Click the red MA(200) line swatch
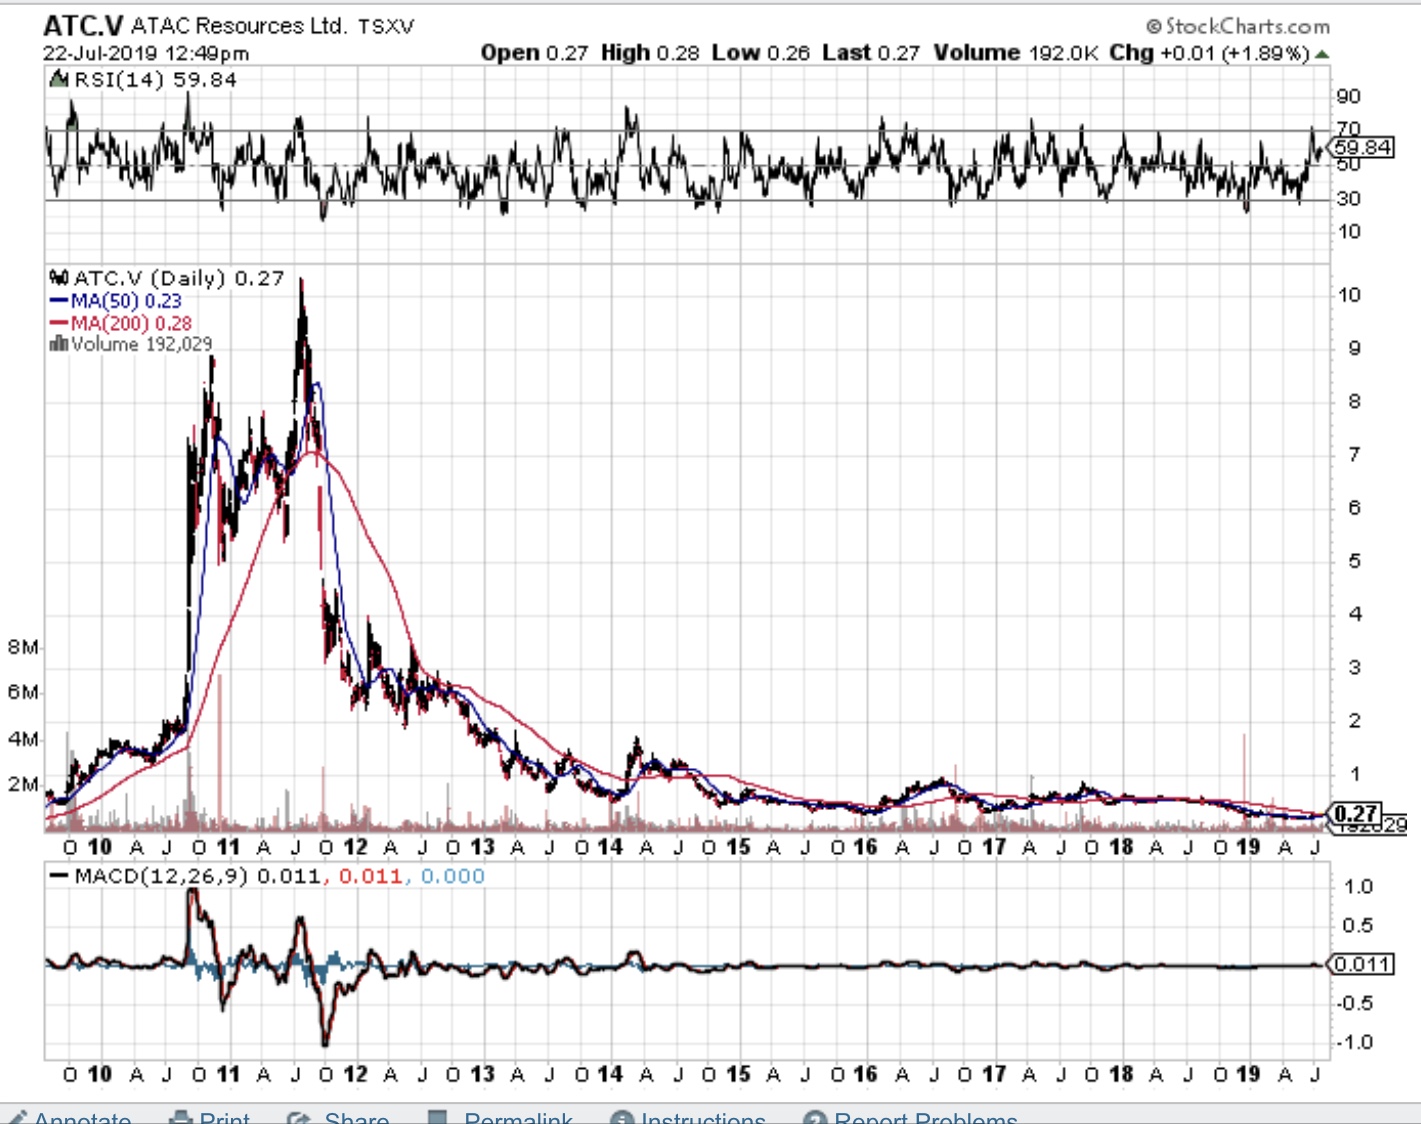Image resolution: width=1421 pixels, height=1124 pixels. coord(59,323)
